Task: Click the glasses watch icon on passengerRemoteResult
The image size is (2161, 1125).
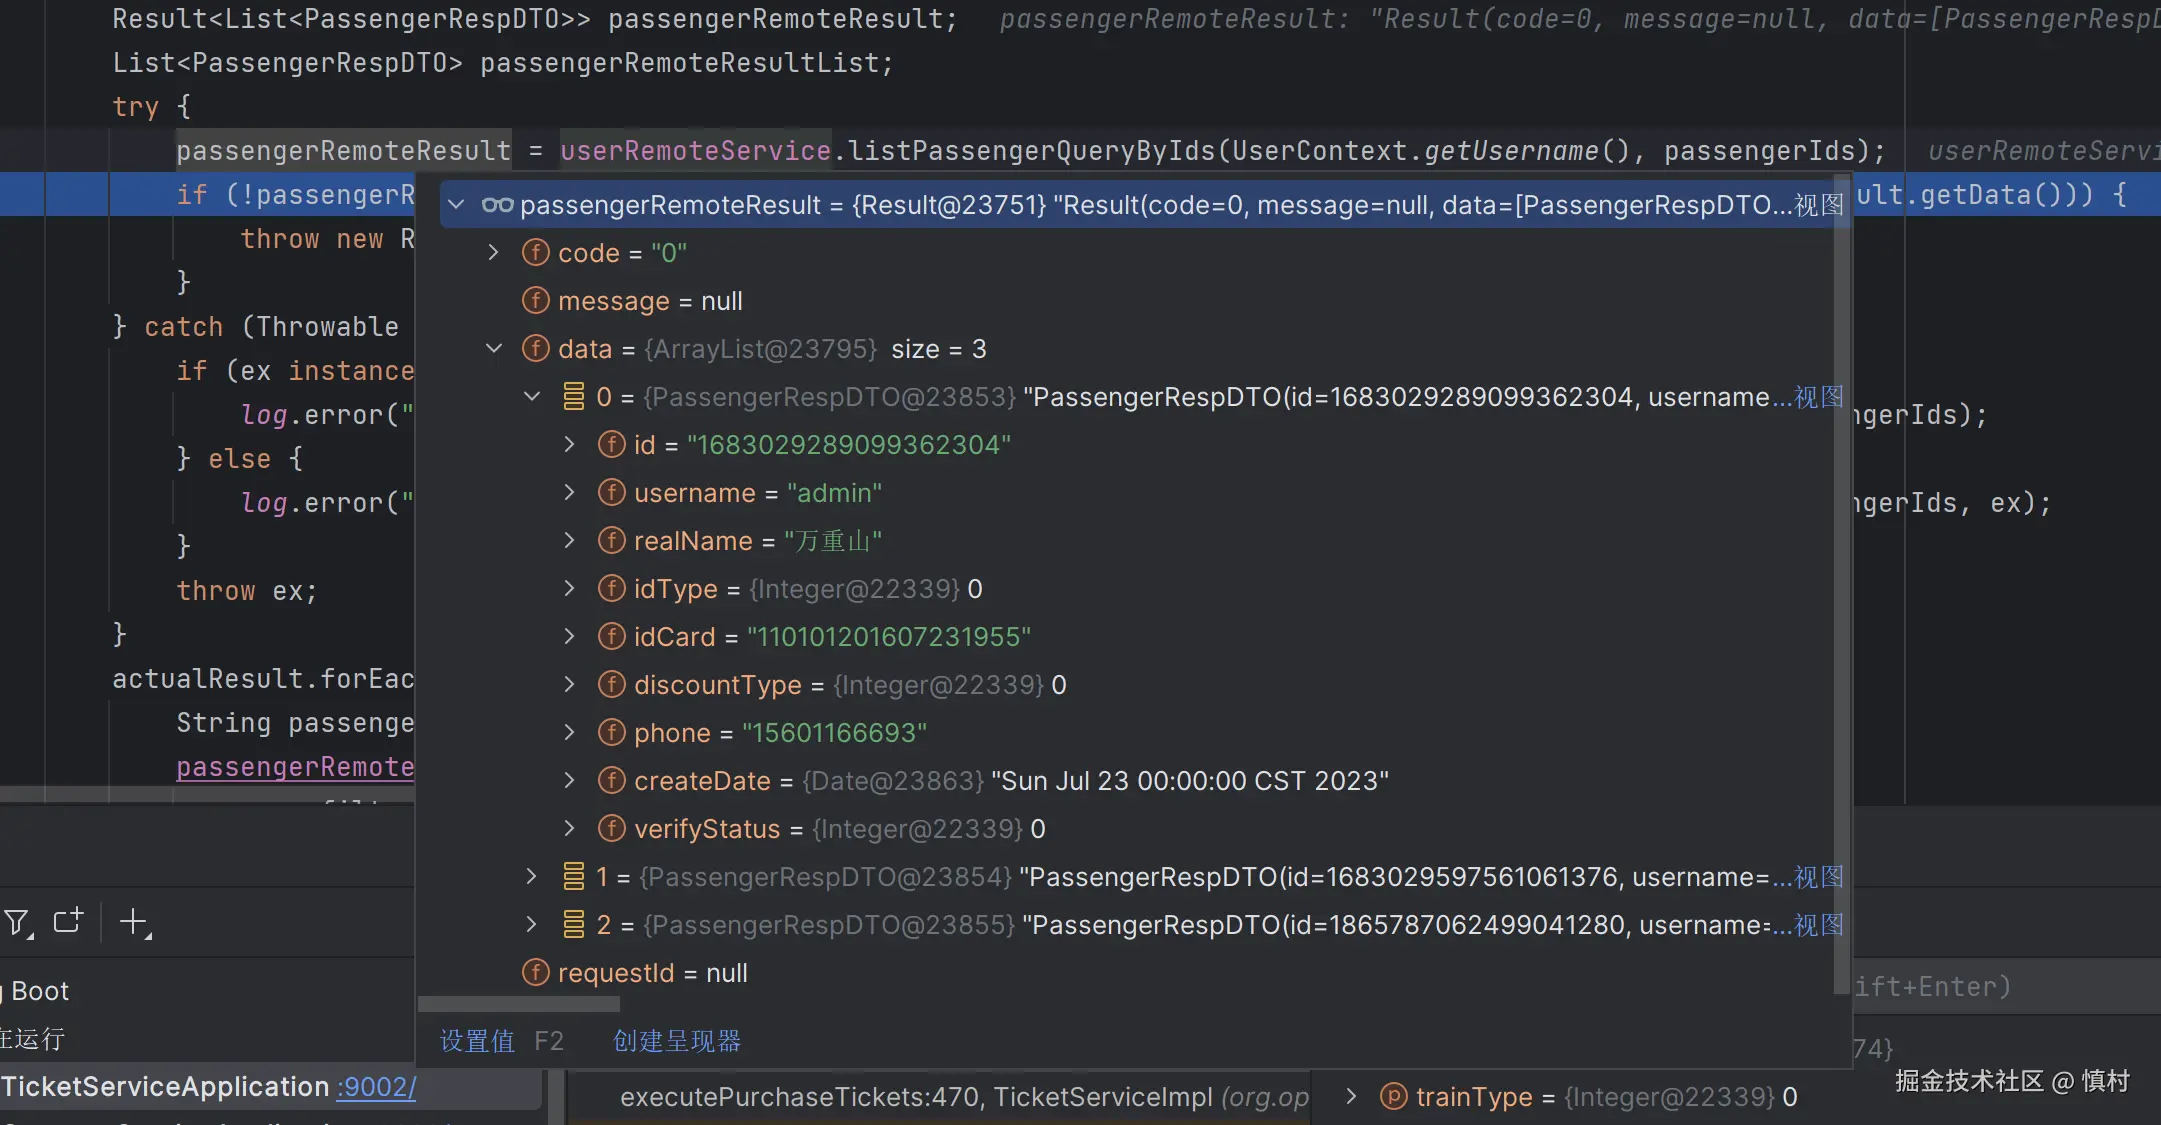Action: click(497, 205)
